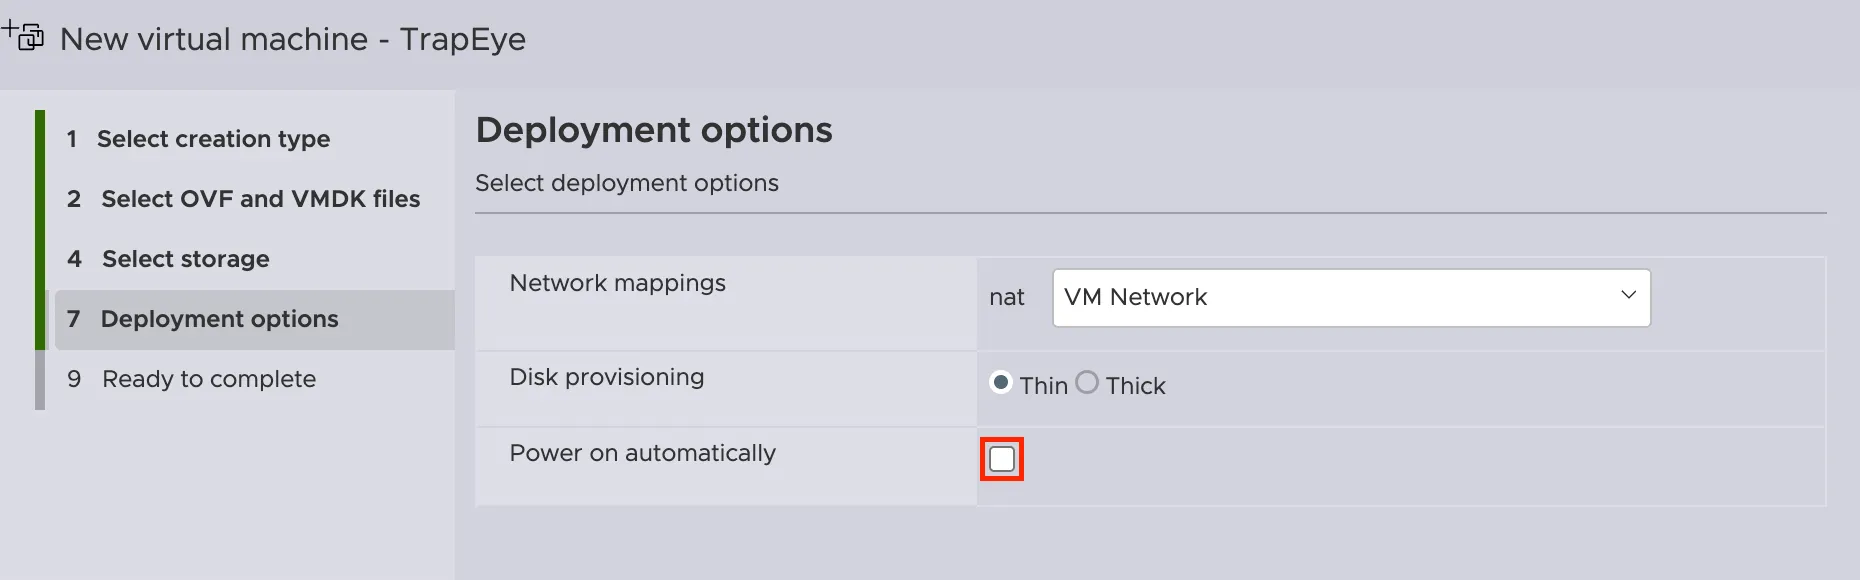Expand the network mapping selector chevron
The height and width of the screenshot is (580, 1860).
(1628, 297)
